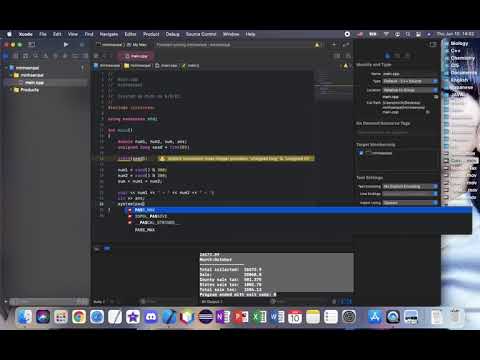The height and width of the screenshot is (360, 480).
Task: Select the History inspector icon
Action: point(397,56)
